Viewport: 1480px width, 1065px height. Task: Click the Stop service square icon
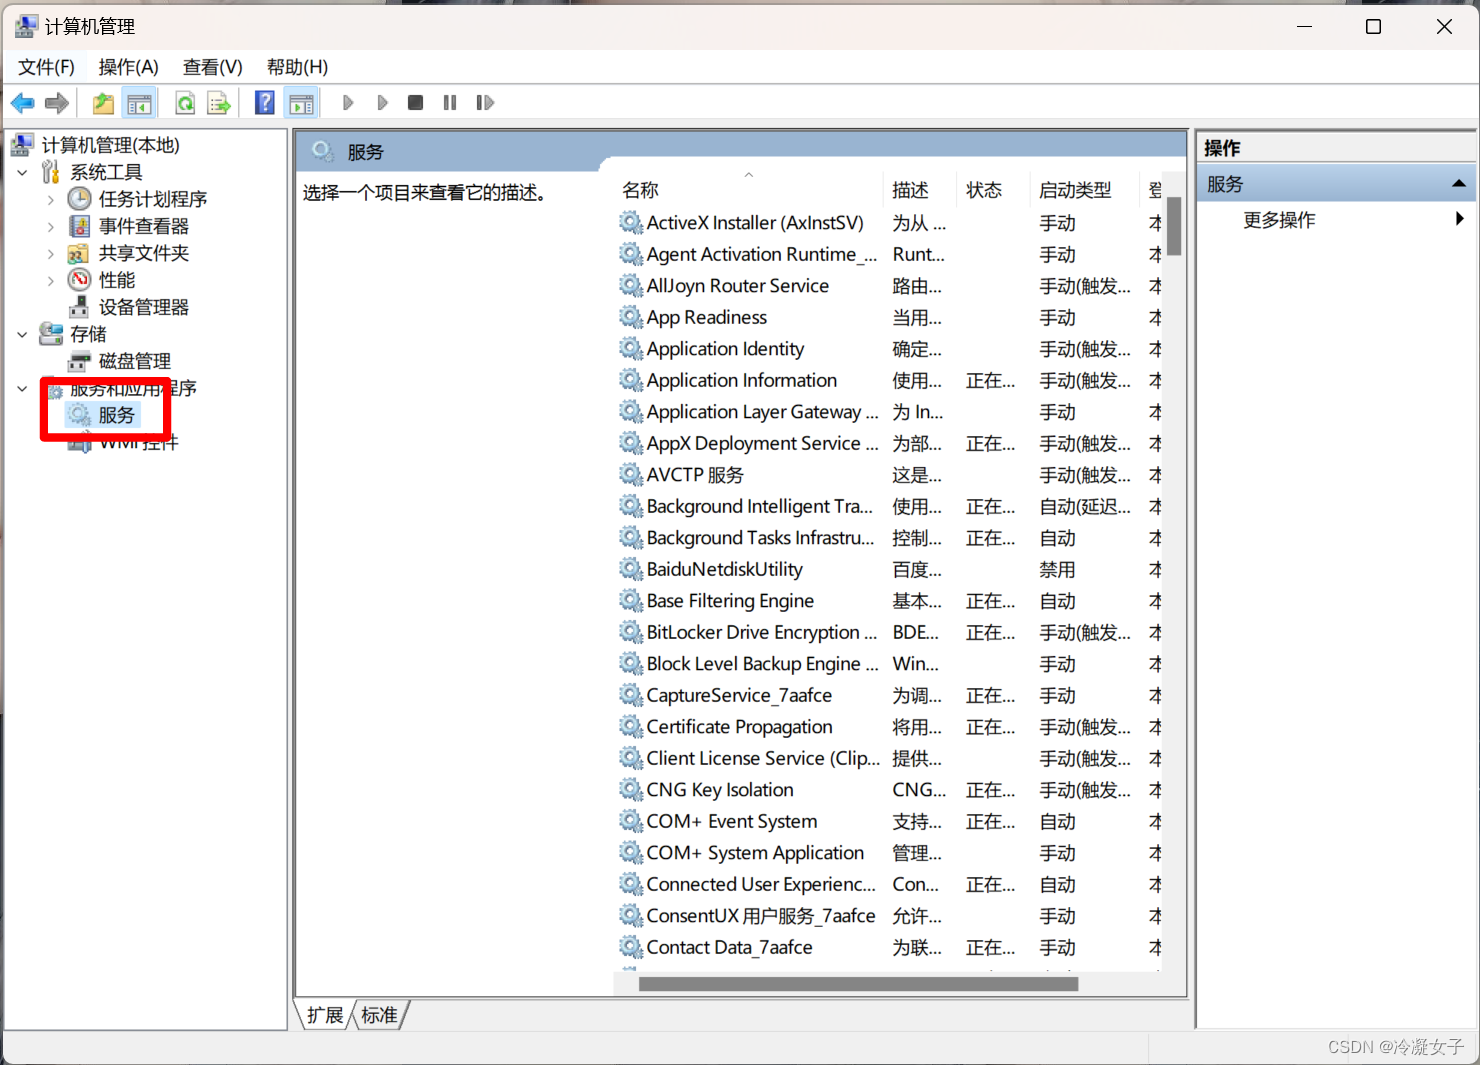(x=416, y=103)
